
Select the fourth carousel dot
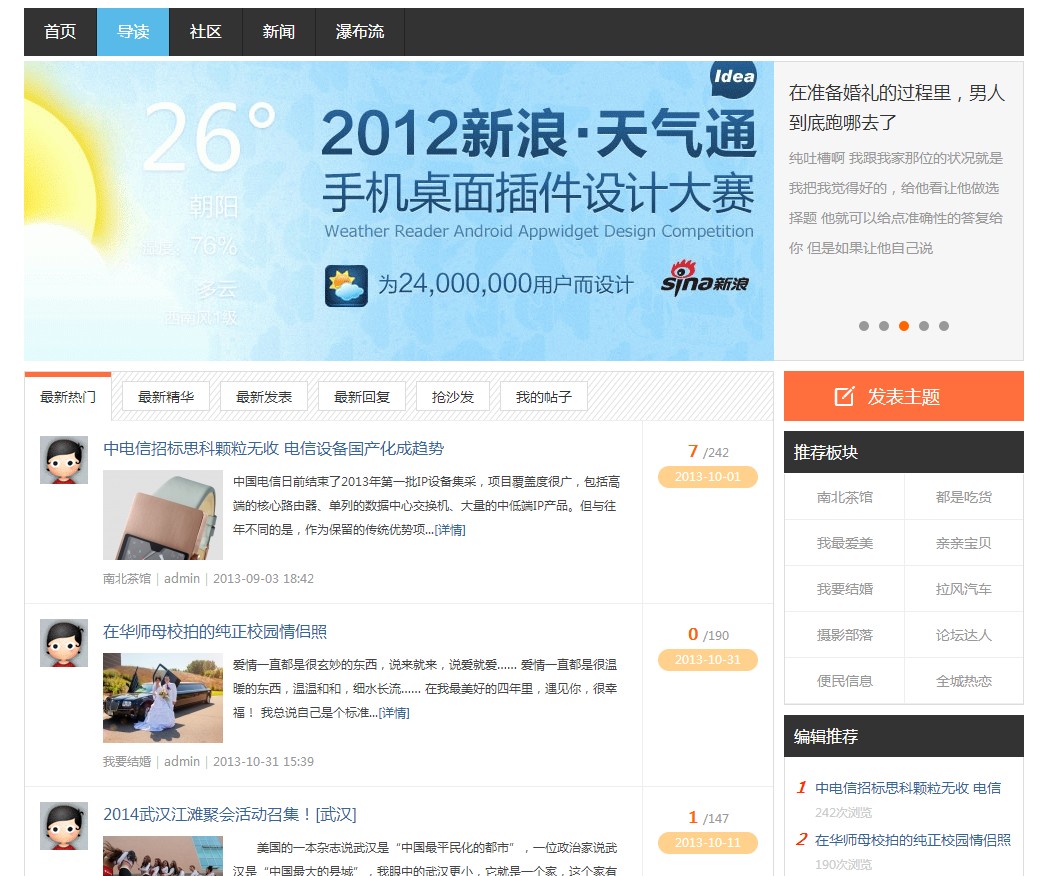tap(924, 326)
